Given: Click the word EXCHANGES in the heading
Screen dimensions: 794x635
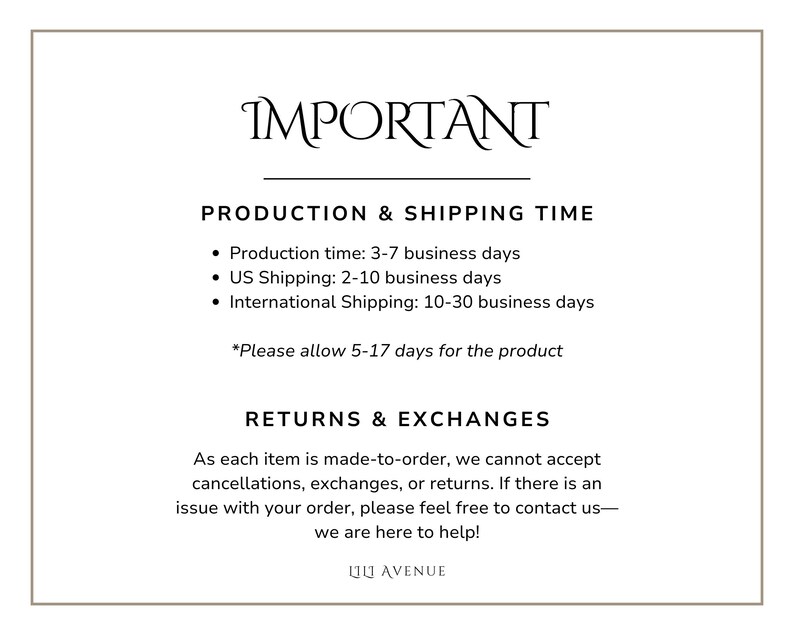Looking at the screenshot, I should 474,419.
